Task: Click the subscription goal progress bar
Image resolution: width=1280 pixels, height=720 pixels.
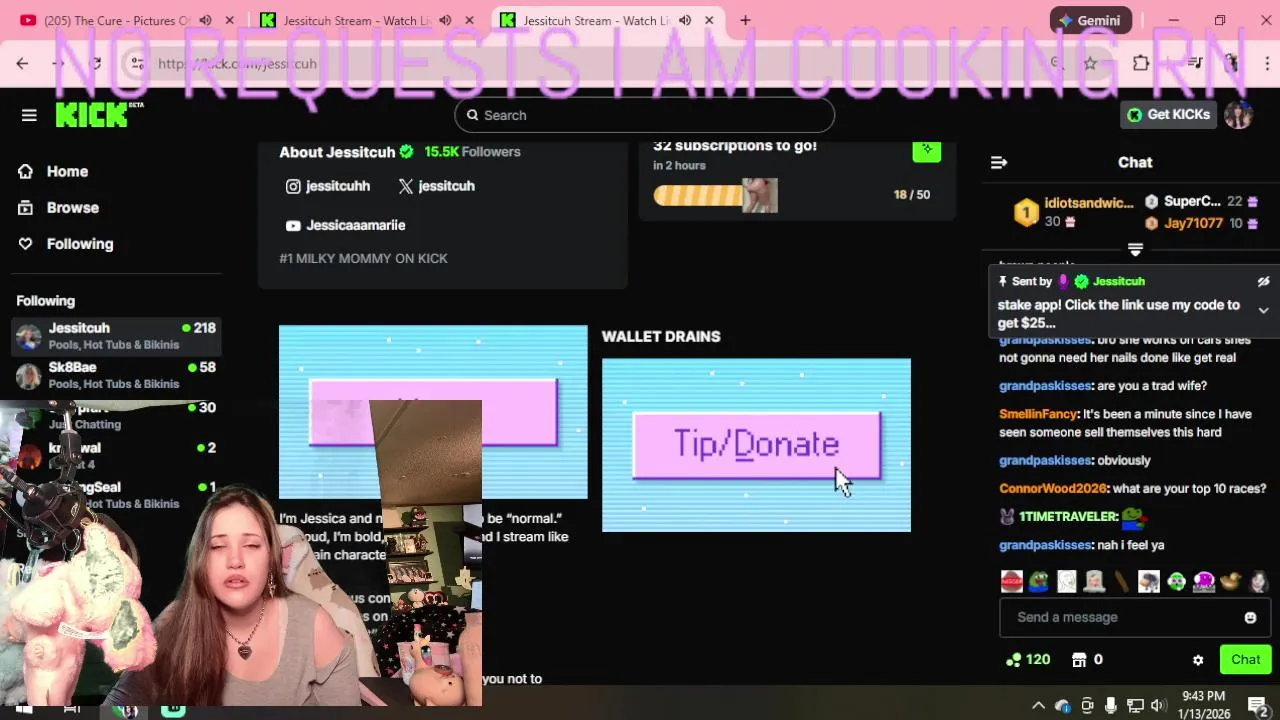Action: click(x=715, y=195)
